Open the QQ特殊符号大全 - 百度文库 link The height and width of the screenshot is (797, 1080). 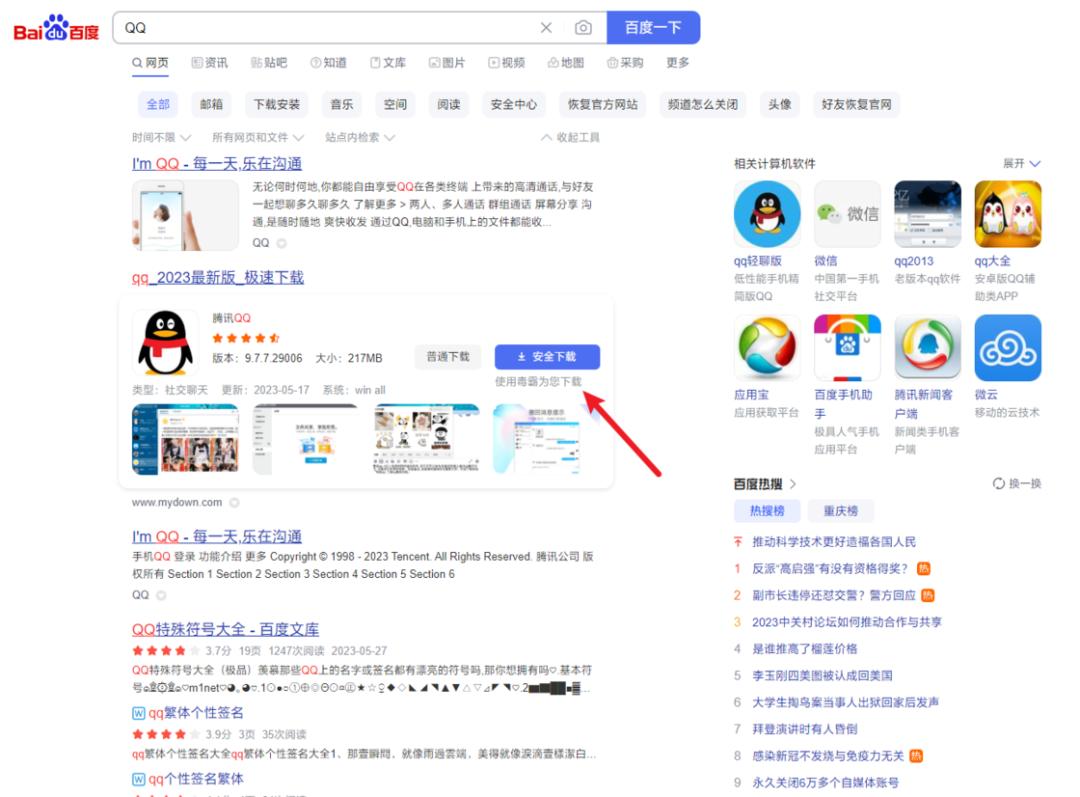(225, 630)
